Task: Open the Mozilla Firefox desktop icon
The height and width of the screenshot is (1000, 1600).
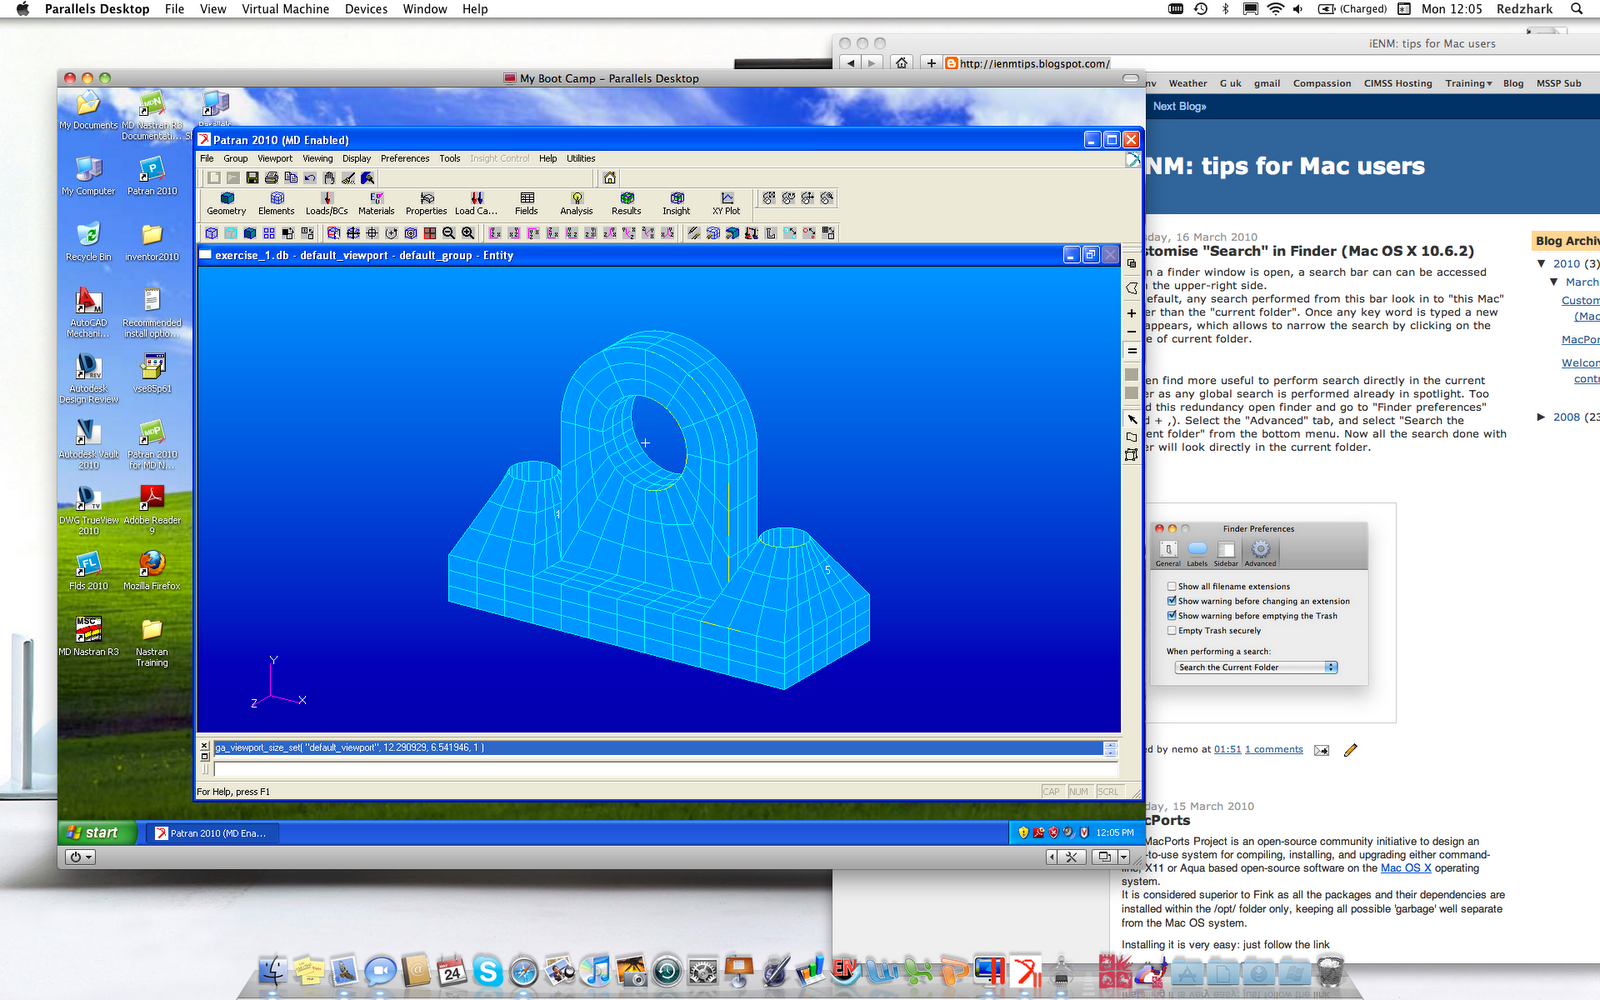Action: pyautogui.click(x=152, y=570)
